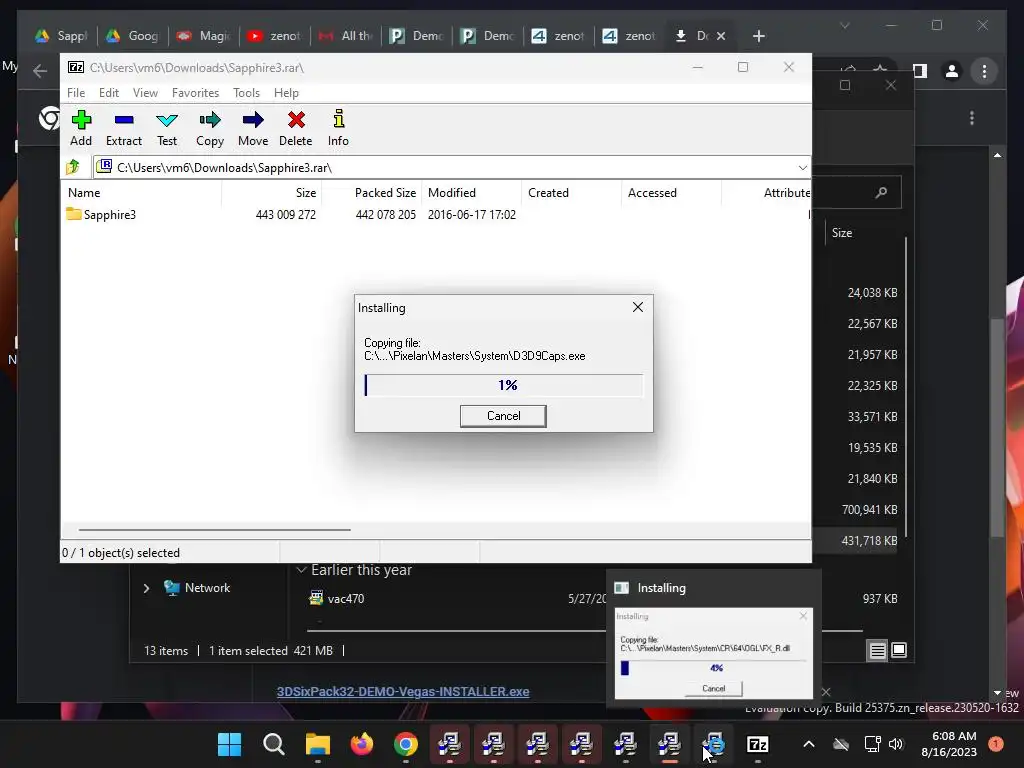Show hidden system tray icons
Screen dimensions: 1024x768
pyautogui.click(x=808, y=744)
